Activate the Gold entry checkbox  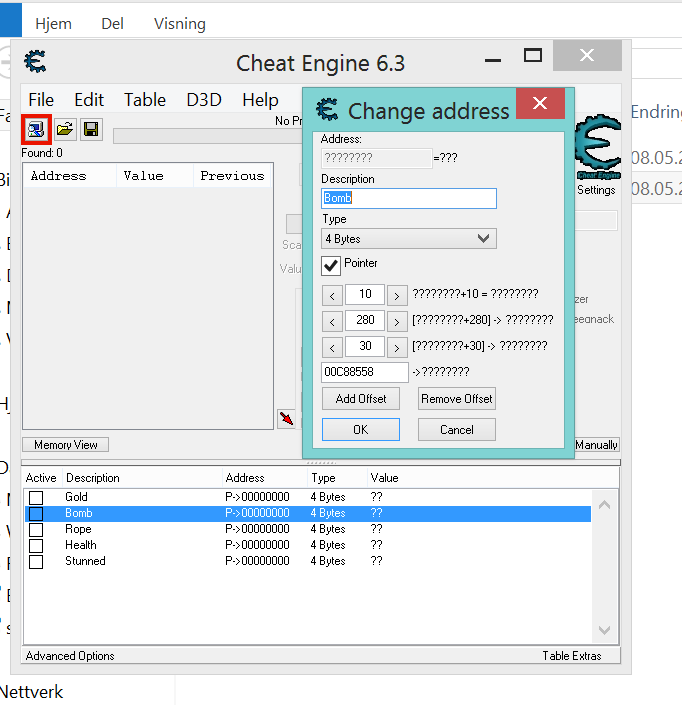[x=36, y=497]
